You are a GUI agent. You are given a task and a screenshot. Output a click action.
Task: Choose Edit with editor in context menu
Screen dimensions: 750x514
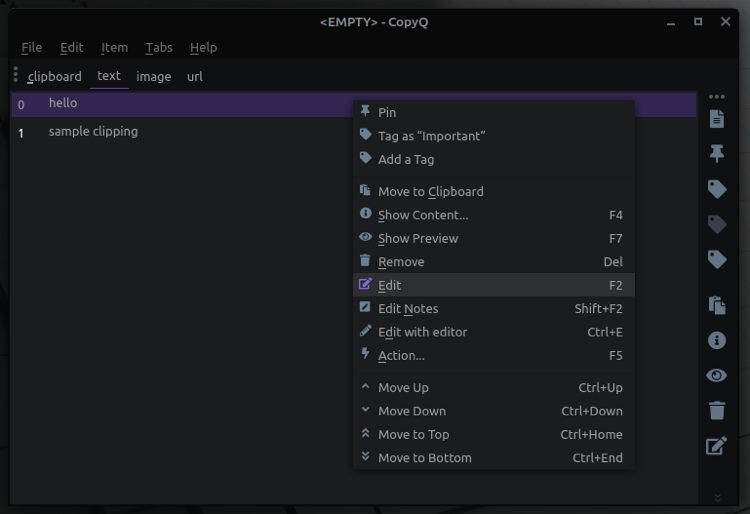494,332
